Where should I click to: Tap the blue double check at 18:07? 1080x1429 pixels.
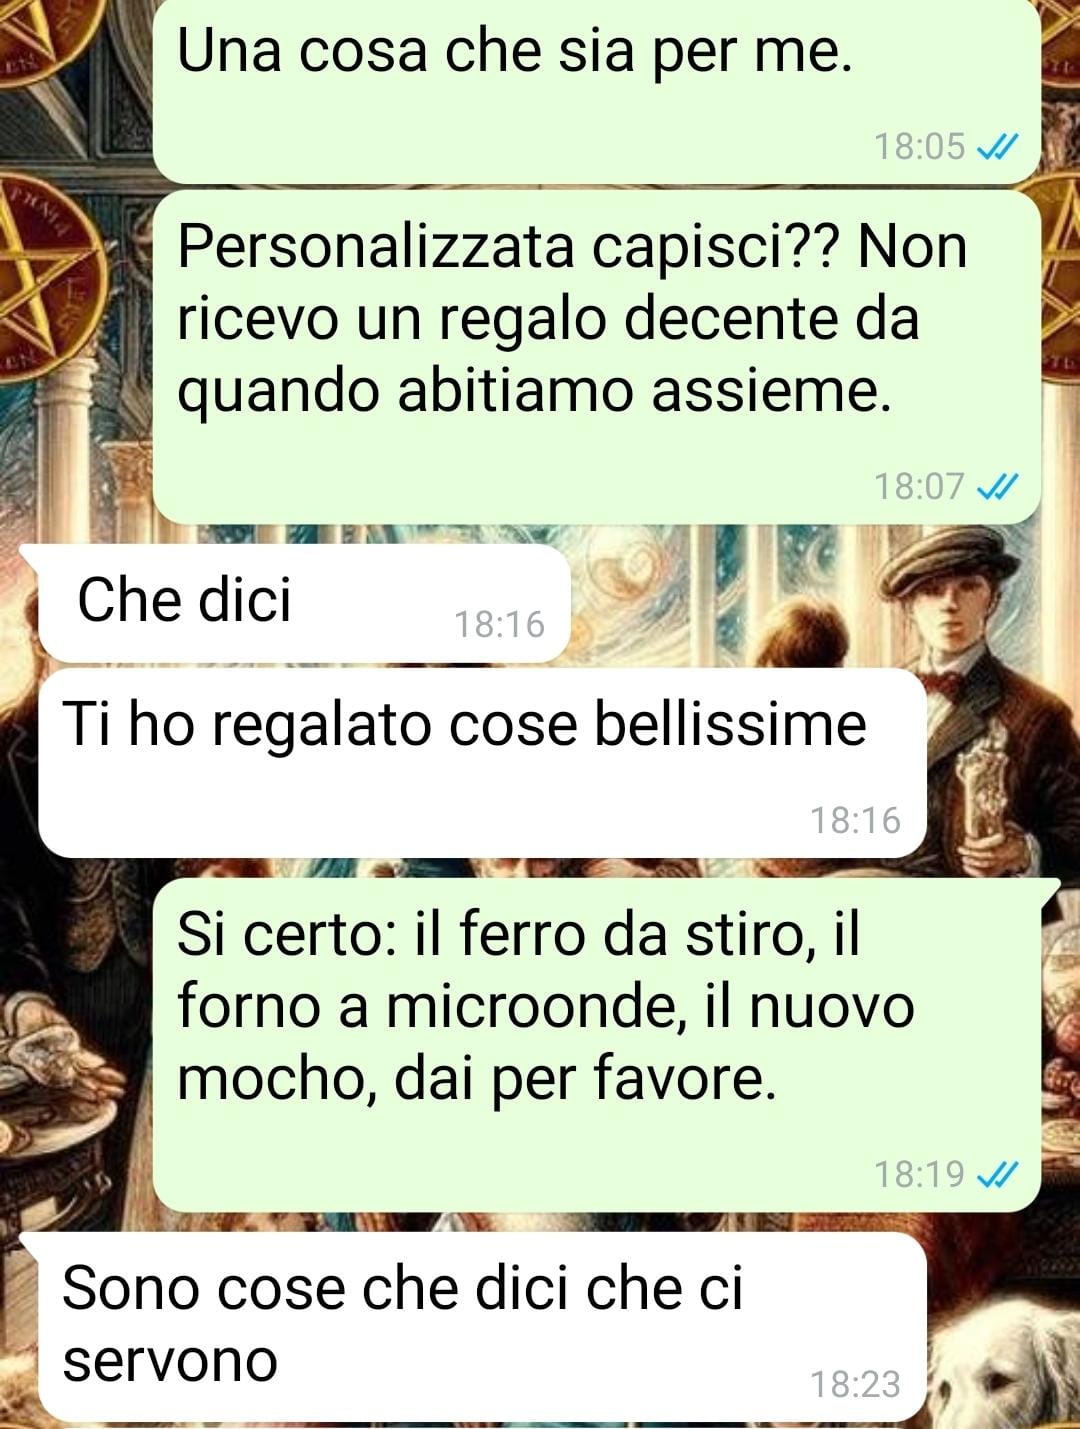997,487
